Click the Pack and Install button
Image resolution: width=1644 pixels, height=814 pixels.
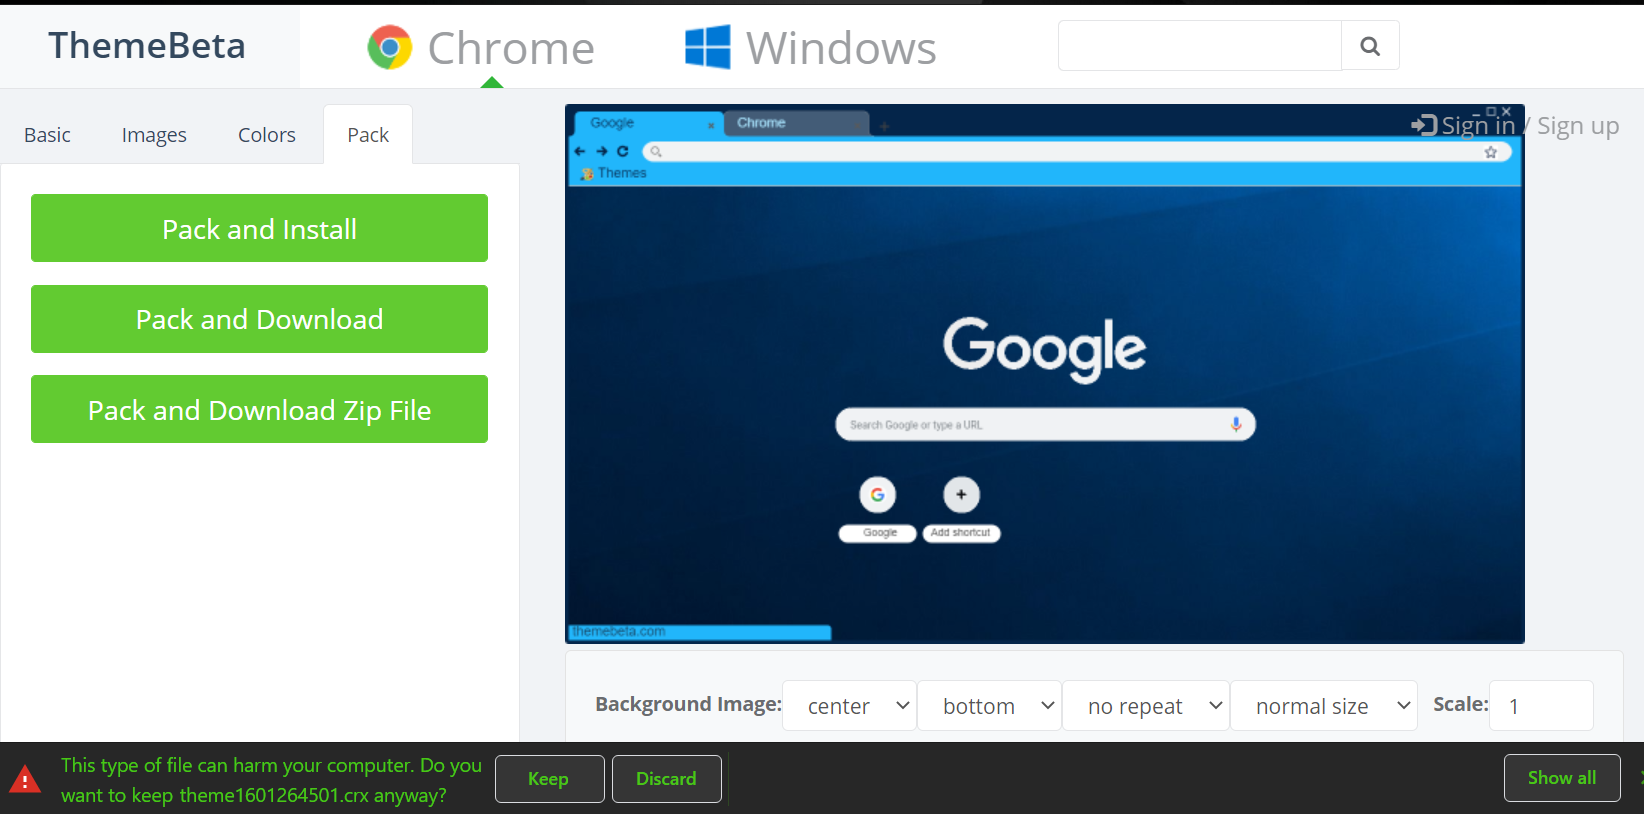[259, 228]
